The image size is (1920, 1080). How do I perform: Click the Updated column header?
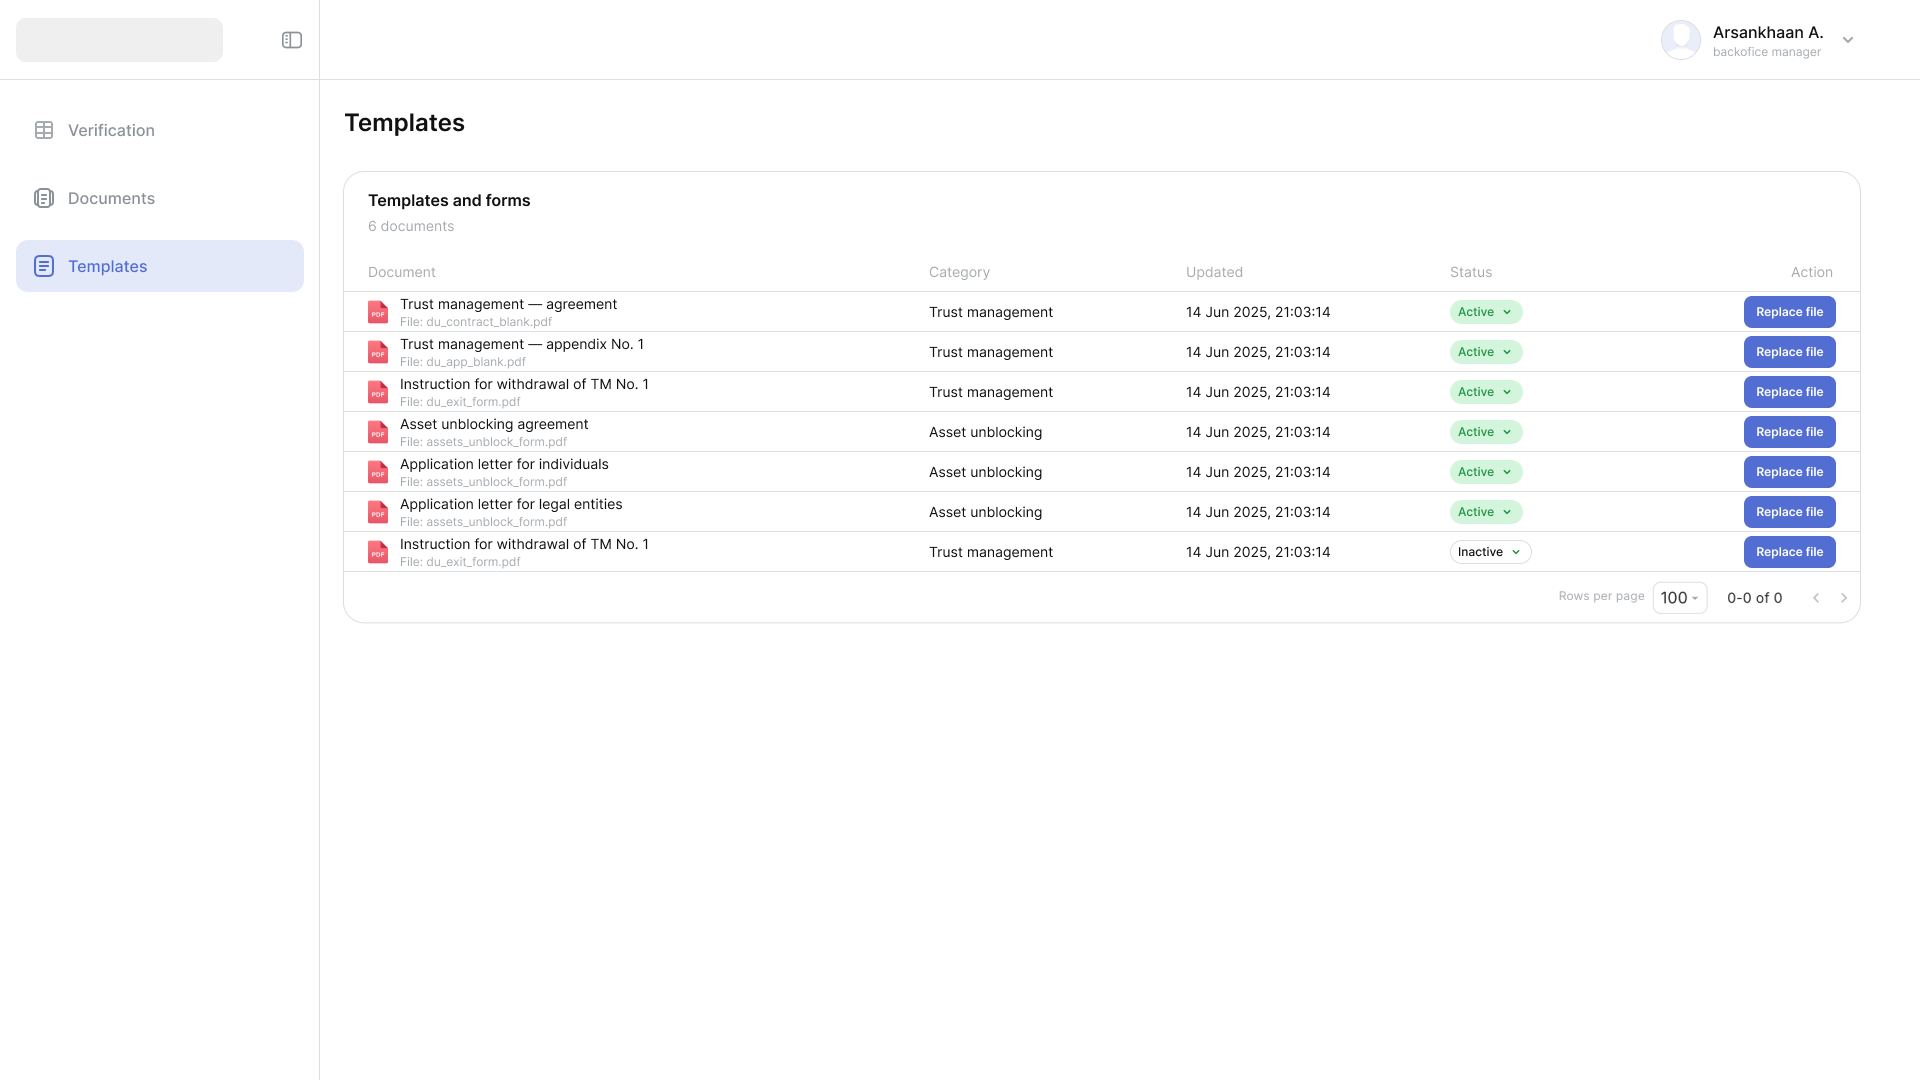(x=1214, y=272)
